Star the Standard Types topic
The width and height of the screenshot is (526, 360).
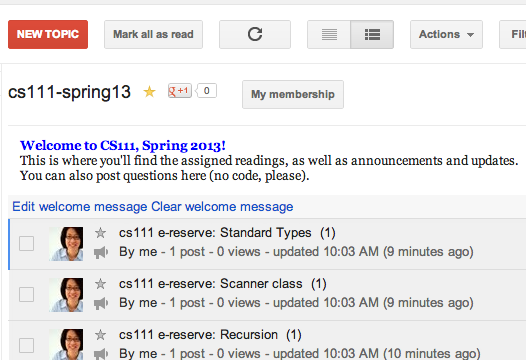pyautogui.click(x=100, y=233)
